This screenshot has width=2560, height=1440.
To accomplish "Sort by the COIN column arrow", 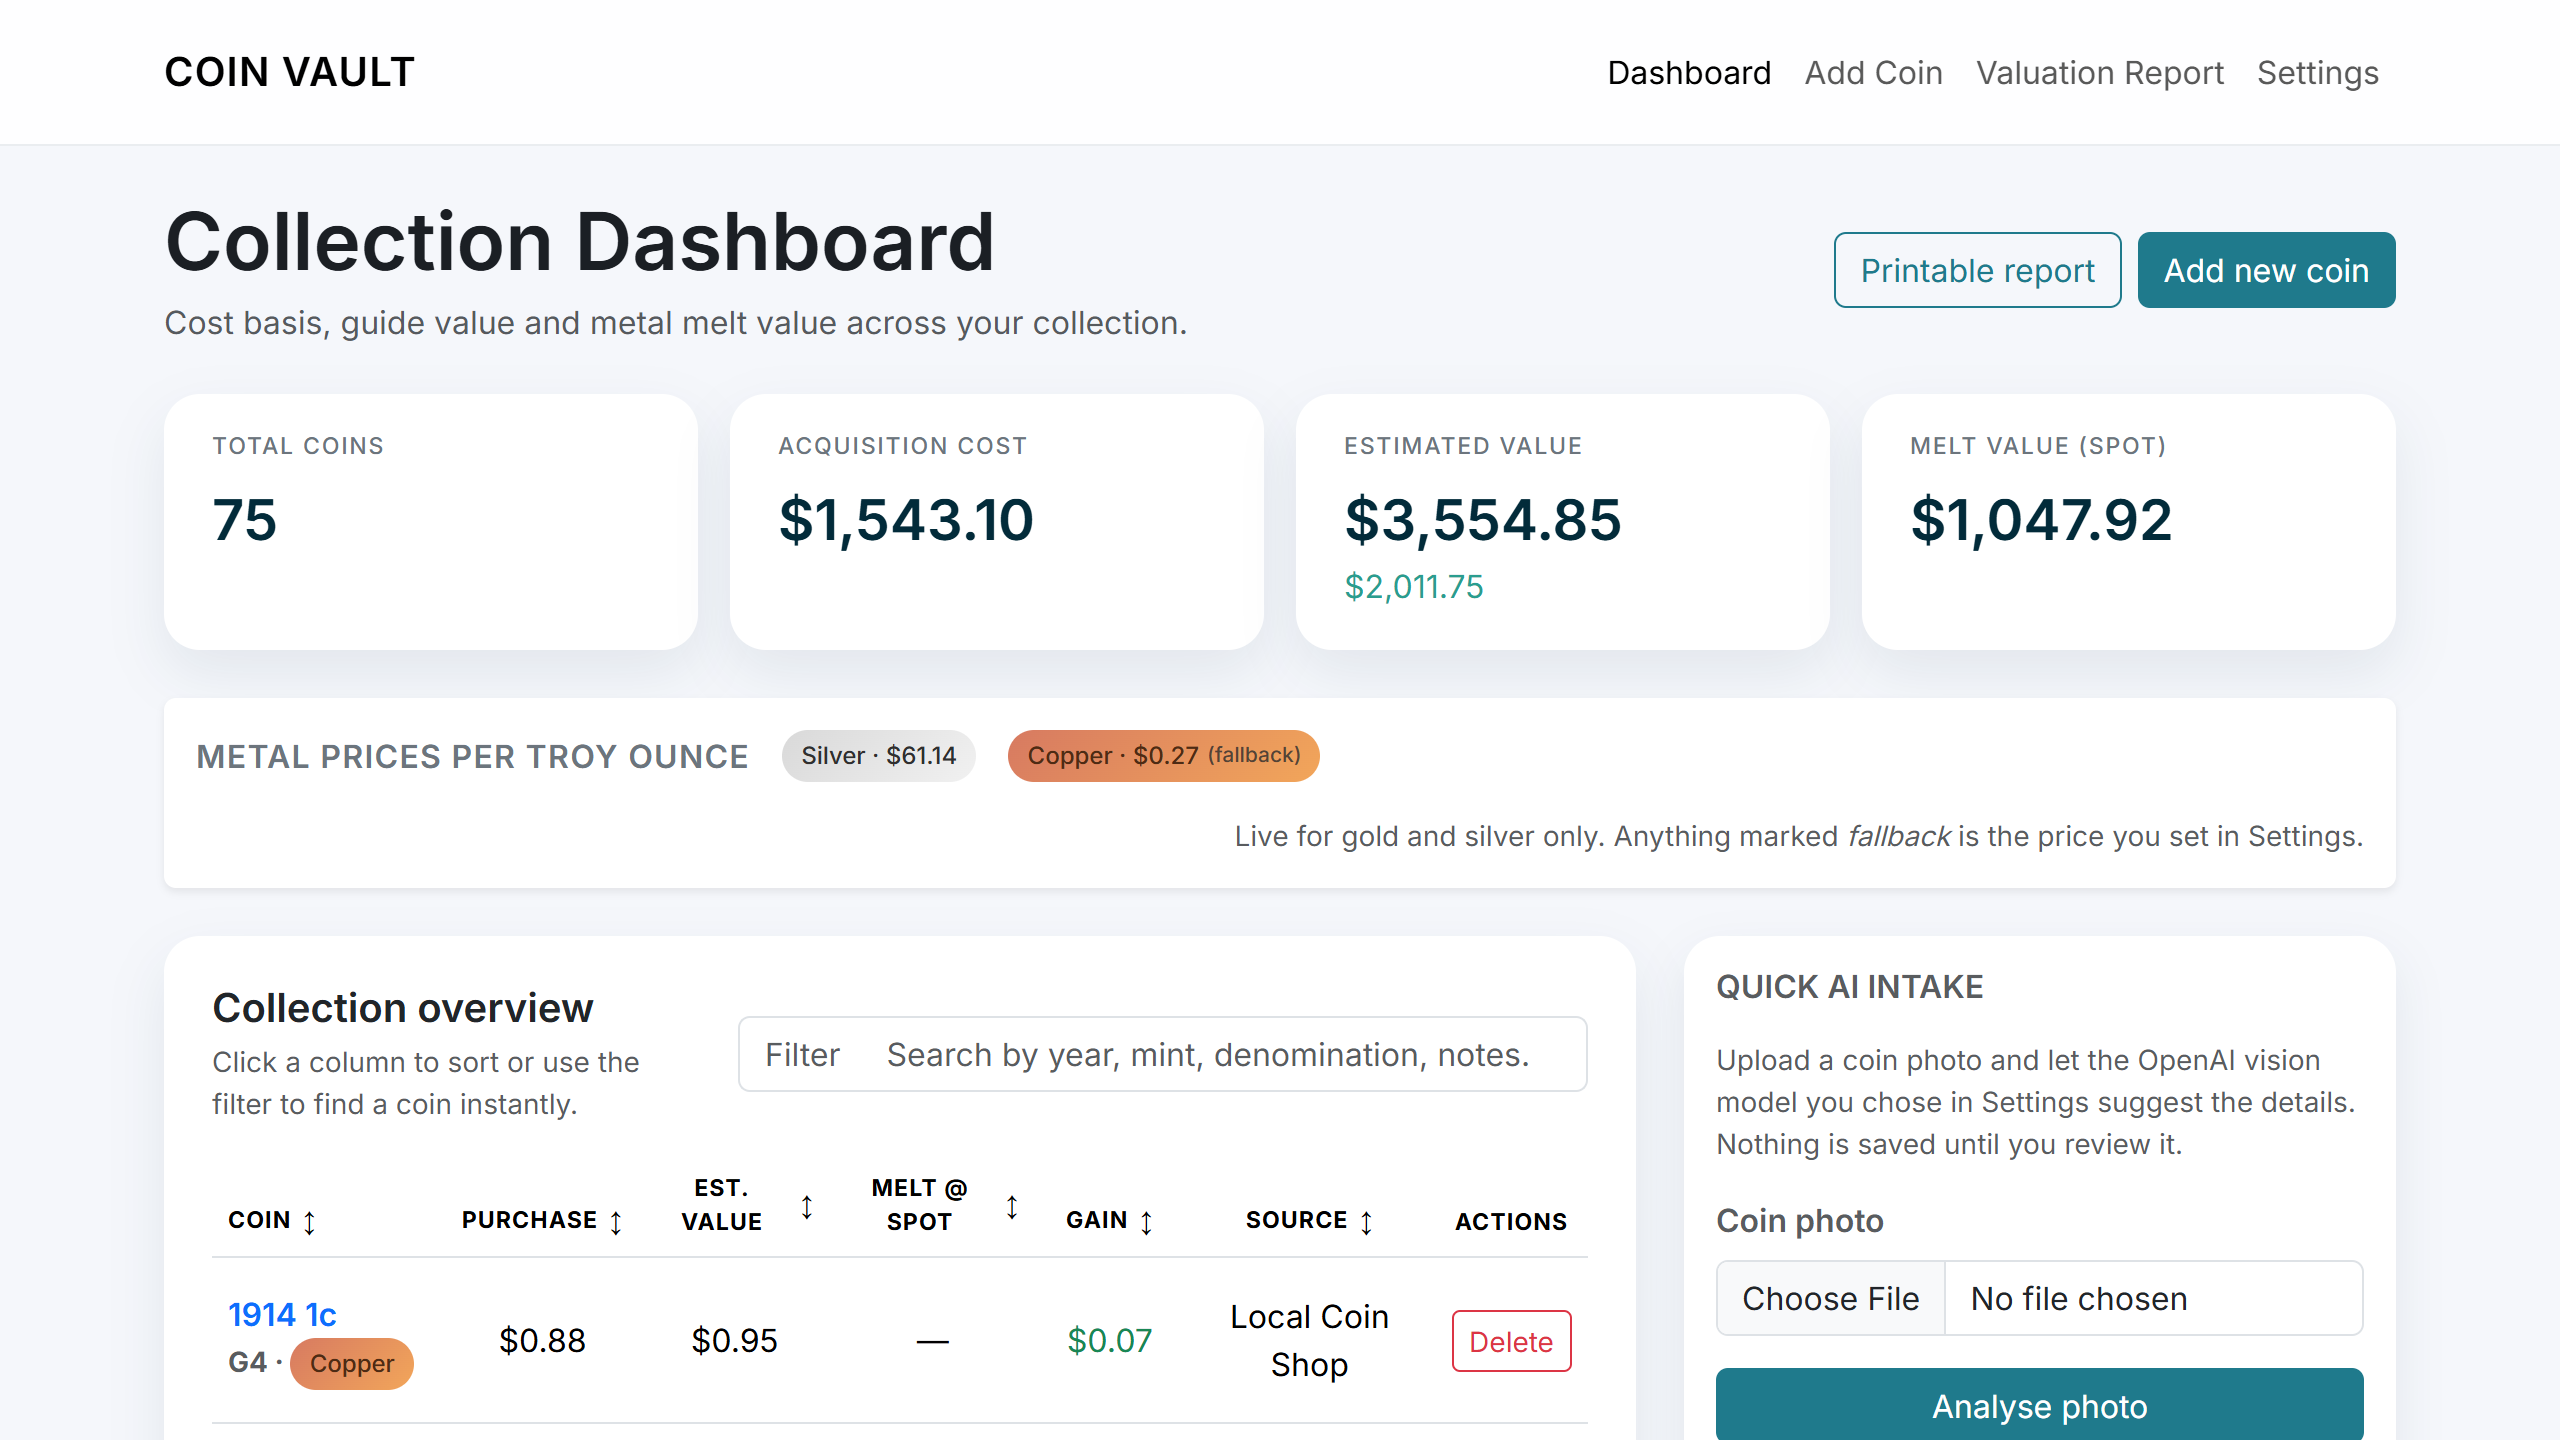I will click(x=309, y=1221).
